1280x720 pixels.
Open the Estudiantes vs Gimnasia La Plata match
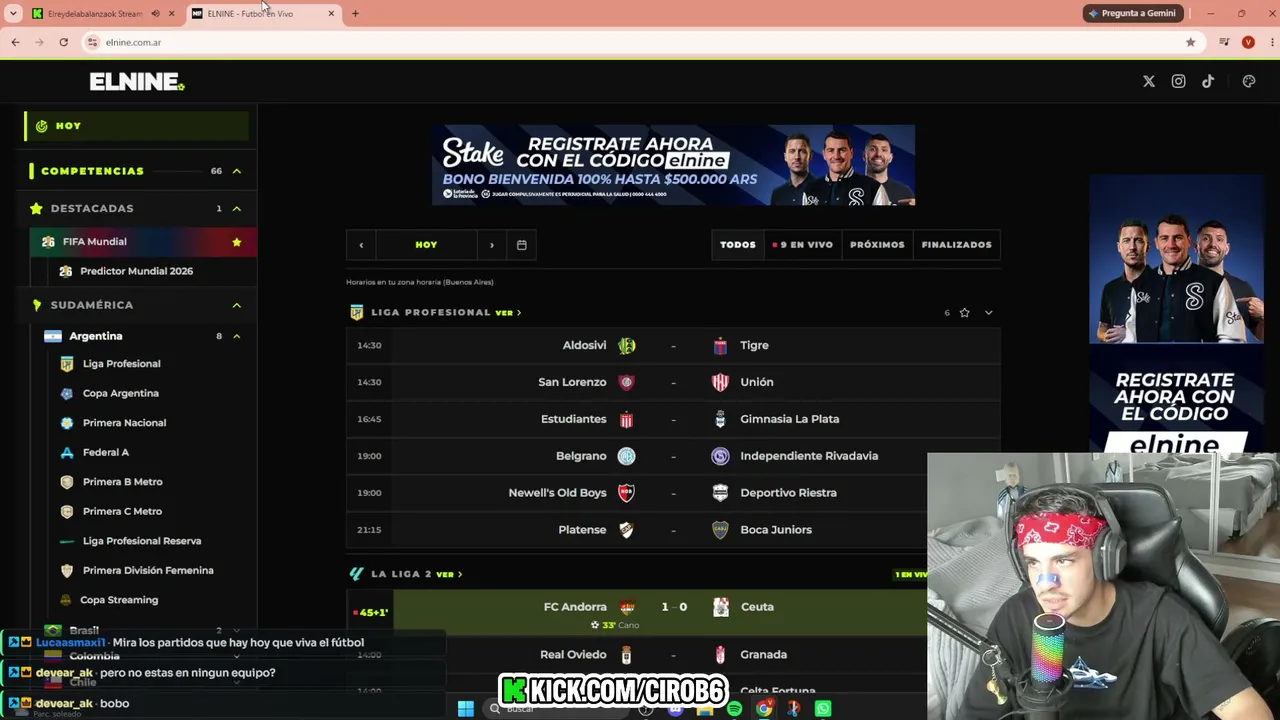click(x=673, y=419)
